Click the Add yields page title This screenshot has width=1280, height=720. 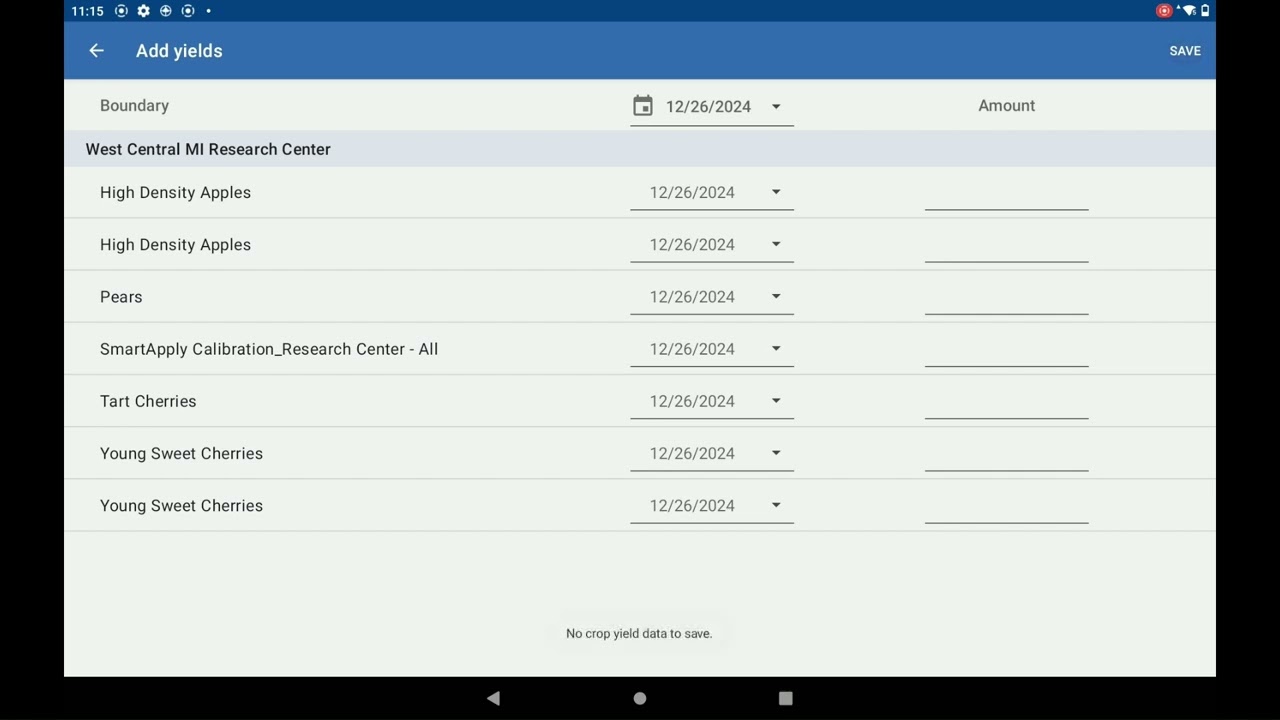179,51
